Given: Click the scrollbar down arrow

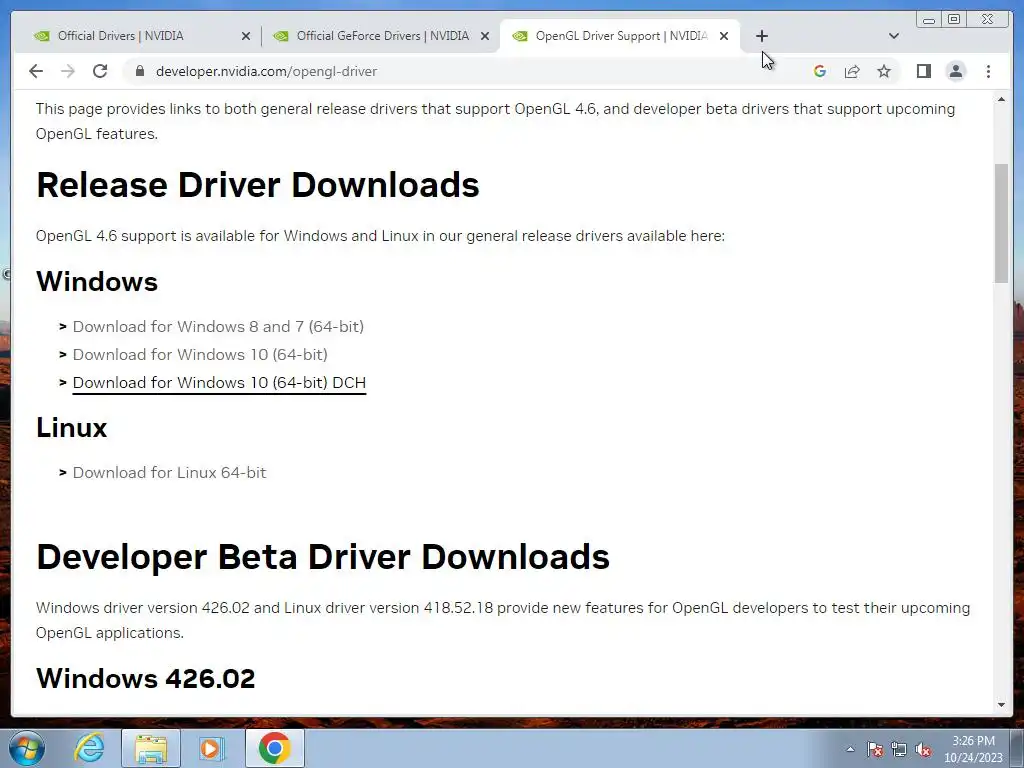Looking at the screenshot, I should 1001,705.
